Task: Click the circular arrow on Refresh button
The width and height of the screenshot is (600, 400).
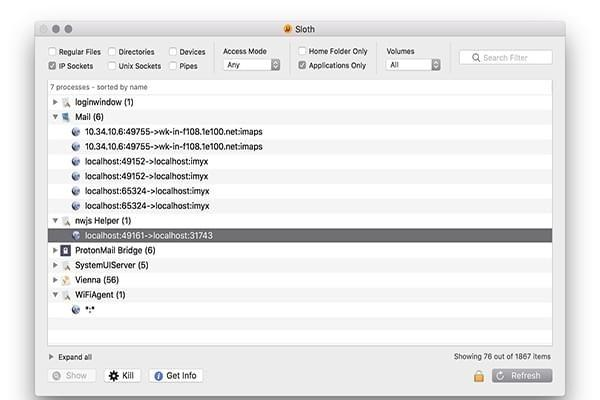Action: (x=500, y=376)
